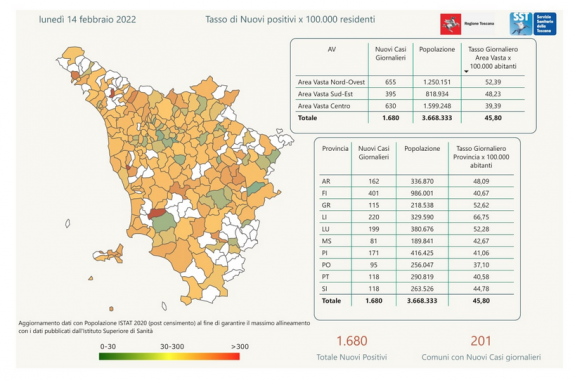Click rate 48,23 in Area Vasta table
This screenshot has height=380, width=575.
coord(493,94)
